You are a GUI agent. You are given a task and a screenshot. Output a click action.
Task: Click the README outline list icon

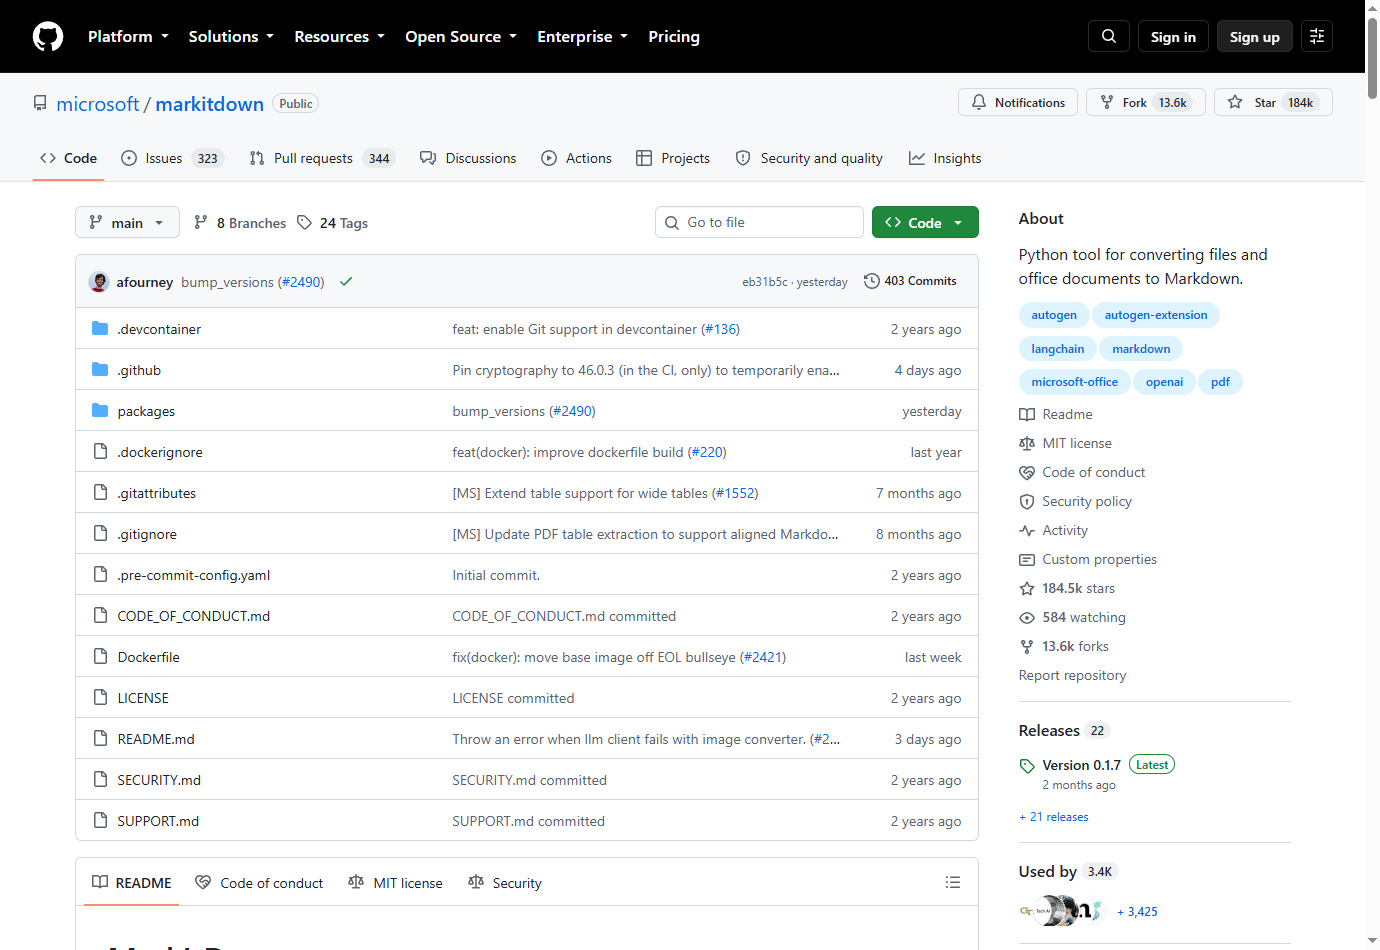(x=953, y=882)
